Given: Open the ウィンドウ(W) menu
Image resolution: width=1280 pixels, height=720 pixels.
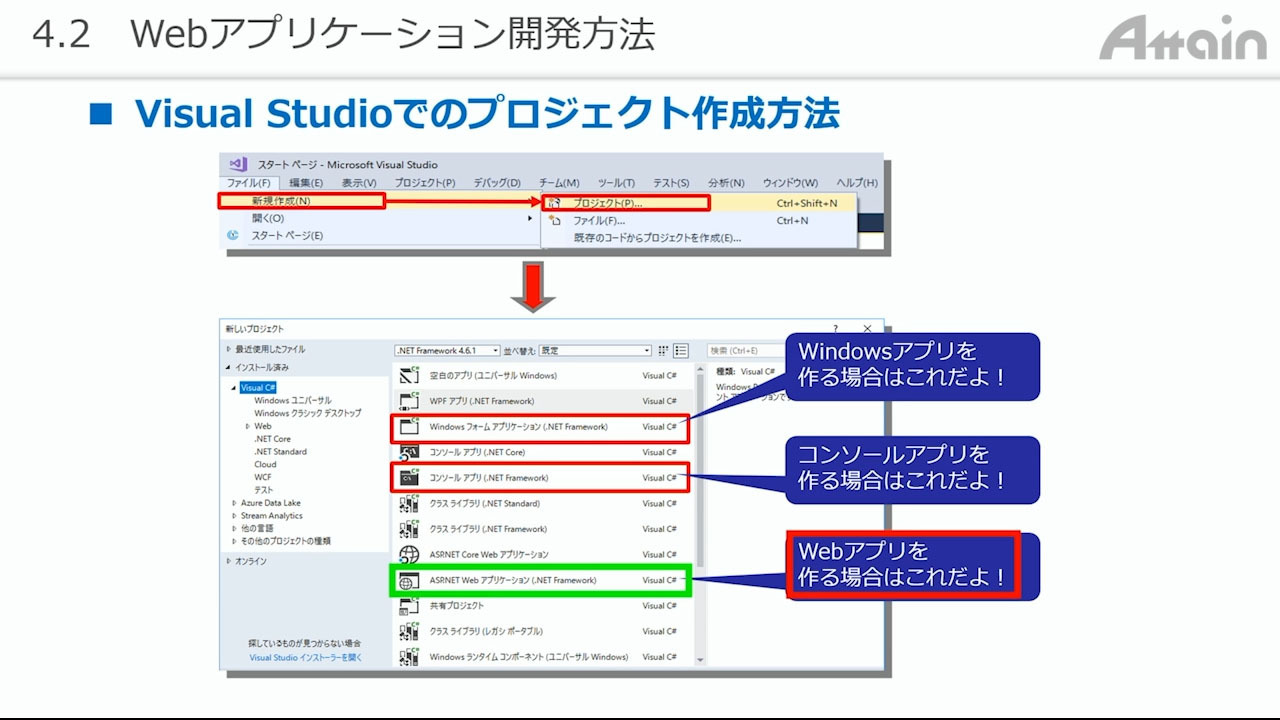Looking at the screenshot, I should [x=790, y=183].
